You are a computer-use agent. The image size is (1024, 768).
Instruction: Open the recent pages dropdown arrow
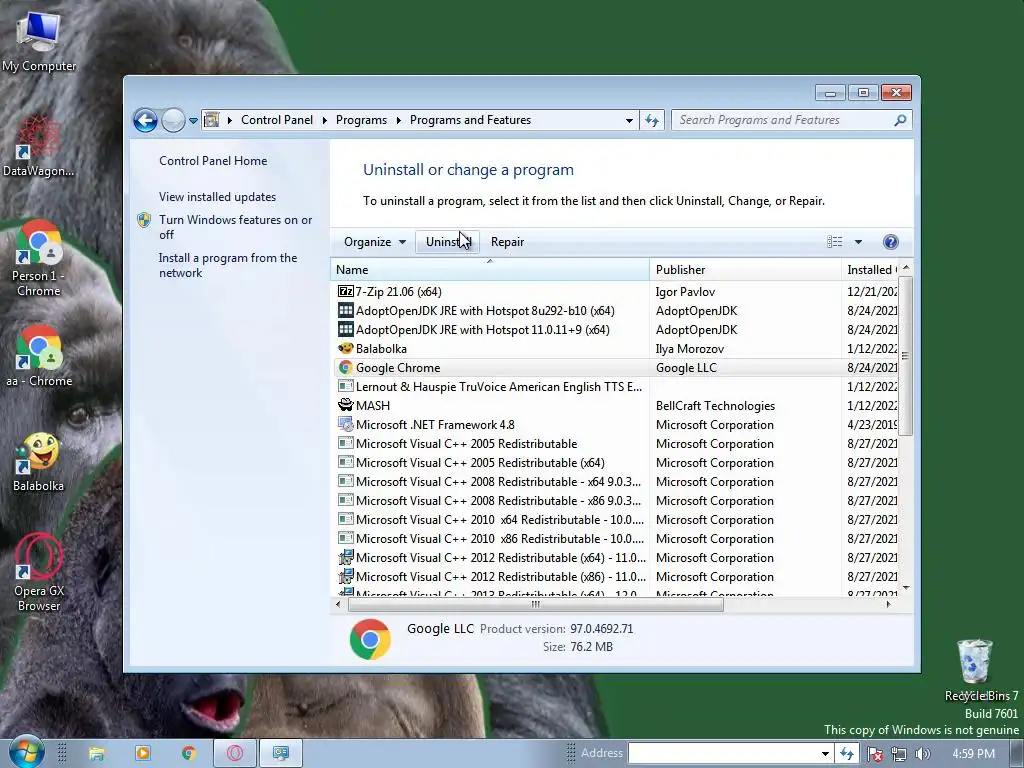193,121
